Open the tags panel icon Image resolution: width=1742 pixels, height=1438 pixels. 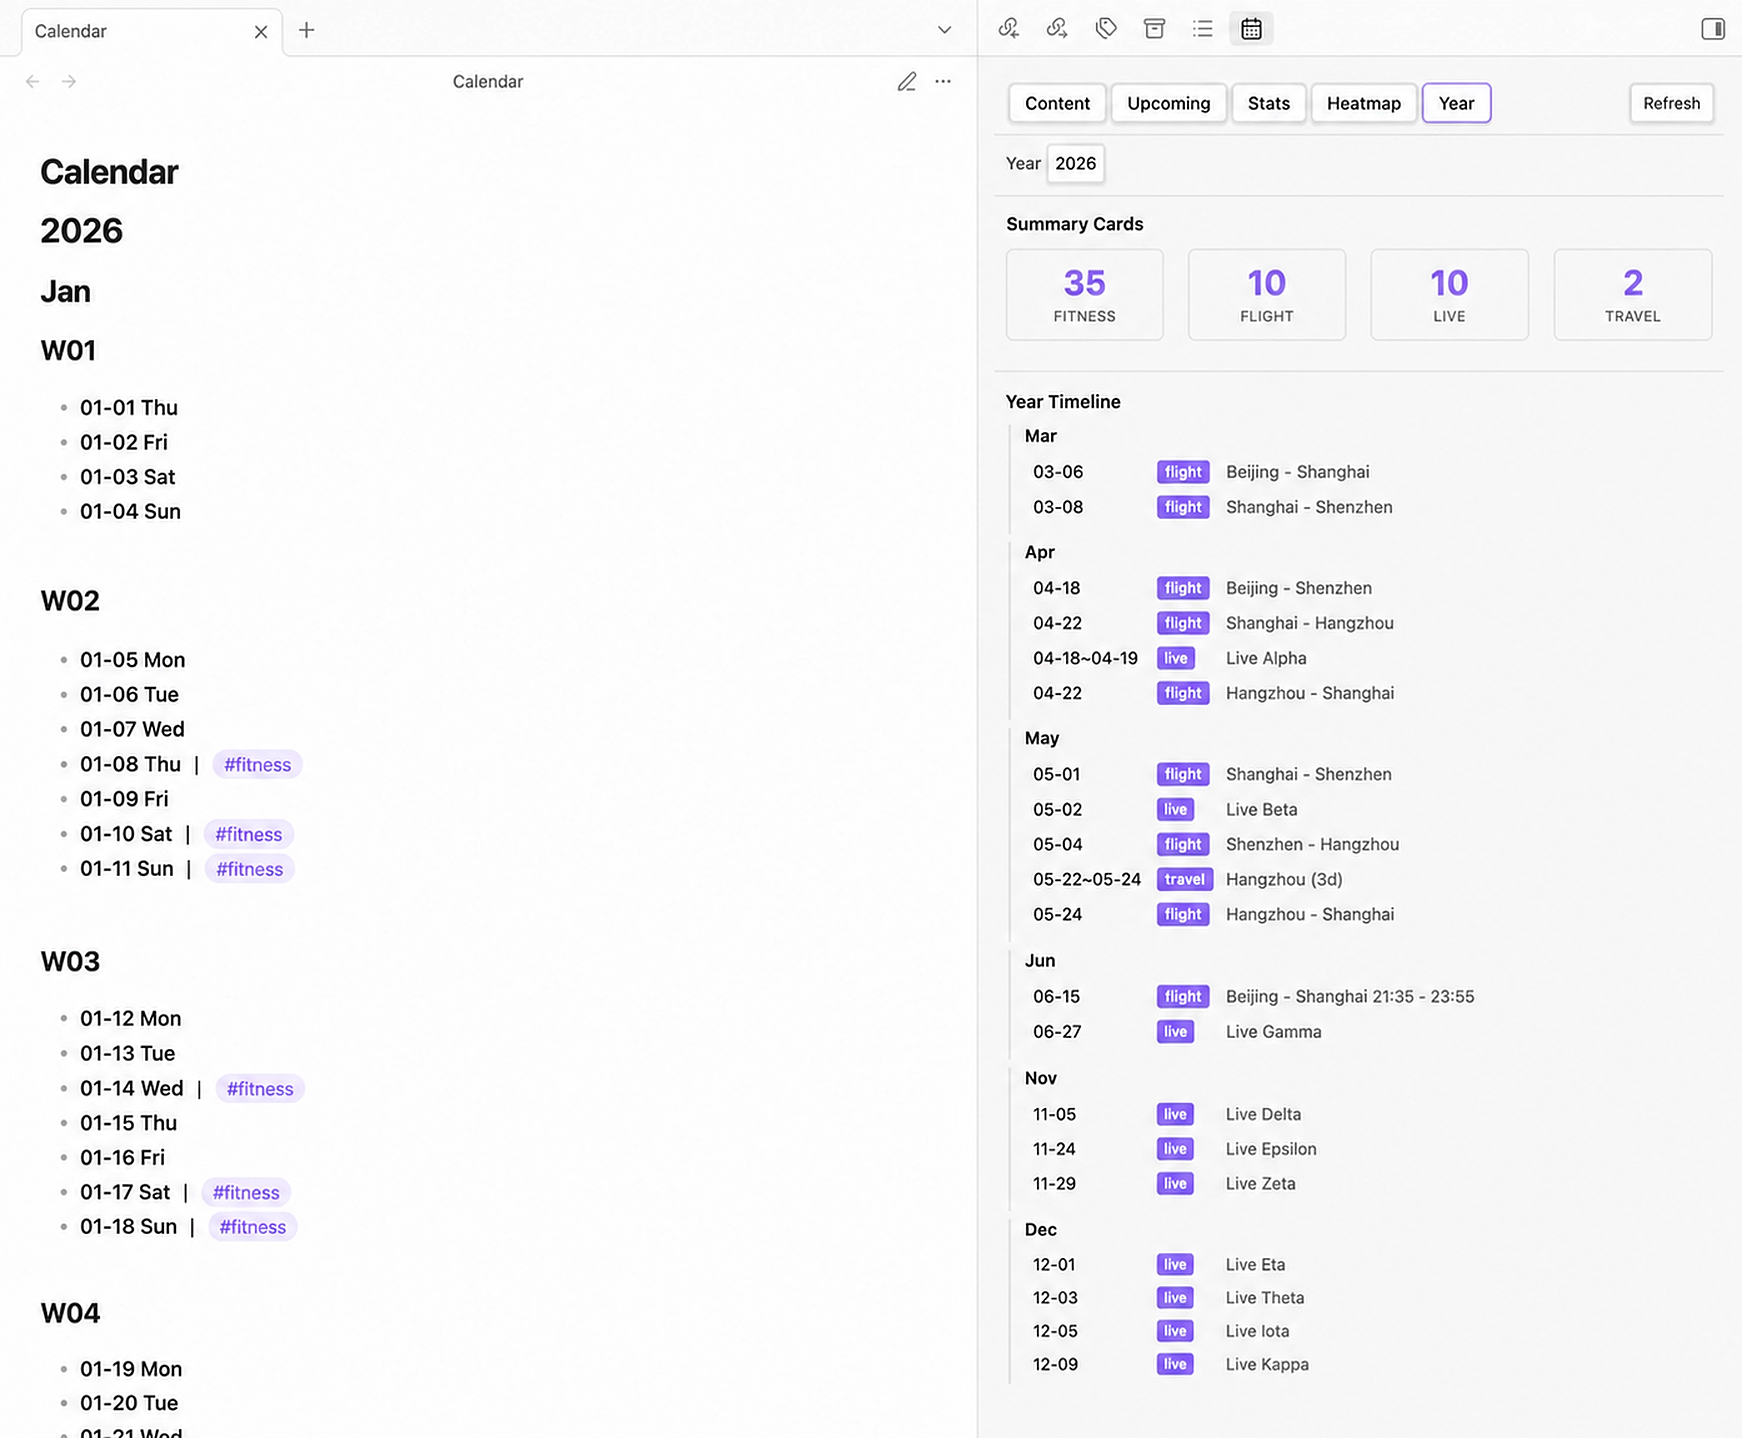[1106, 29]
